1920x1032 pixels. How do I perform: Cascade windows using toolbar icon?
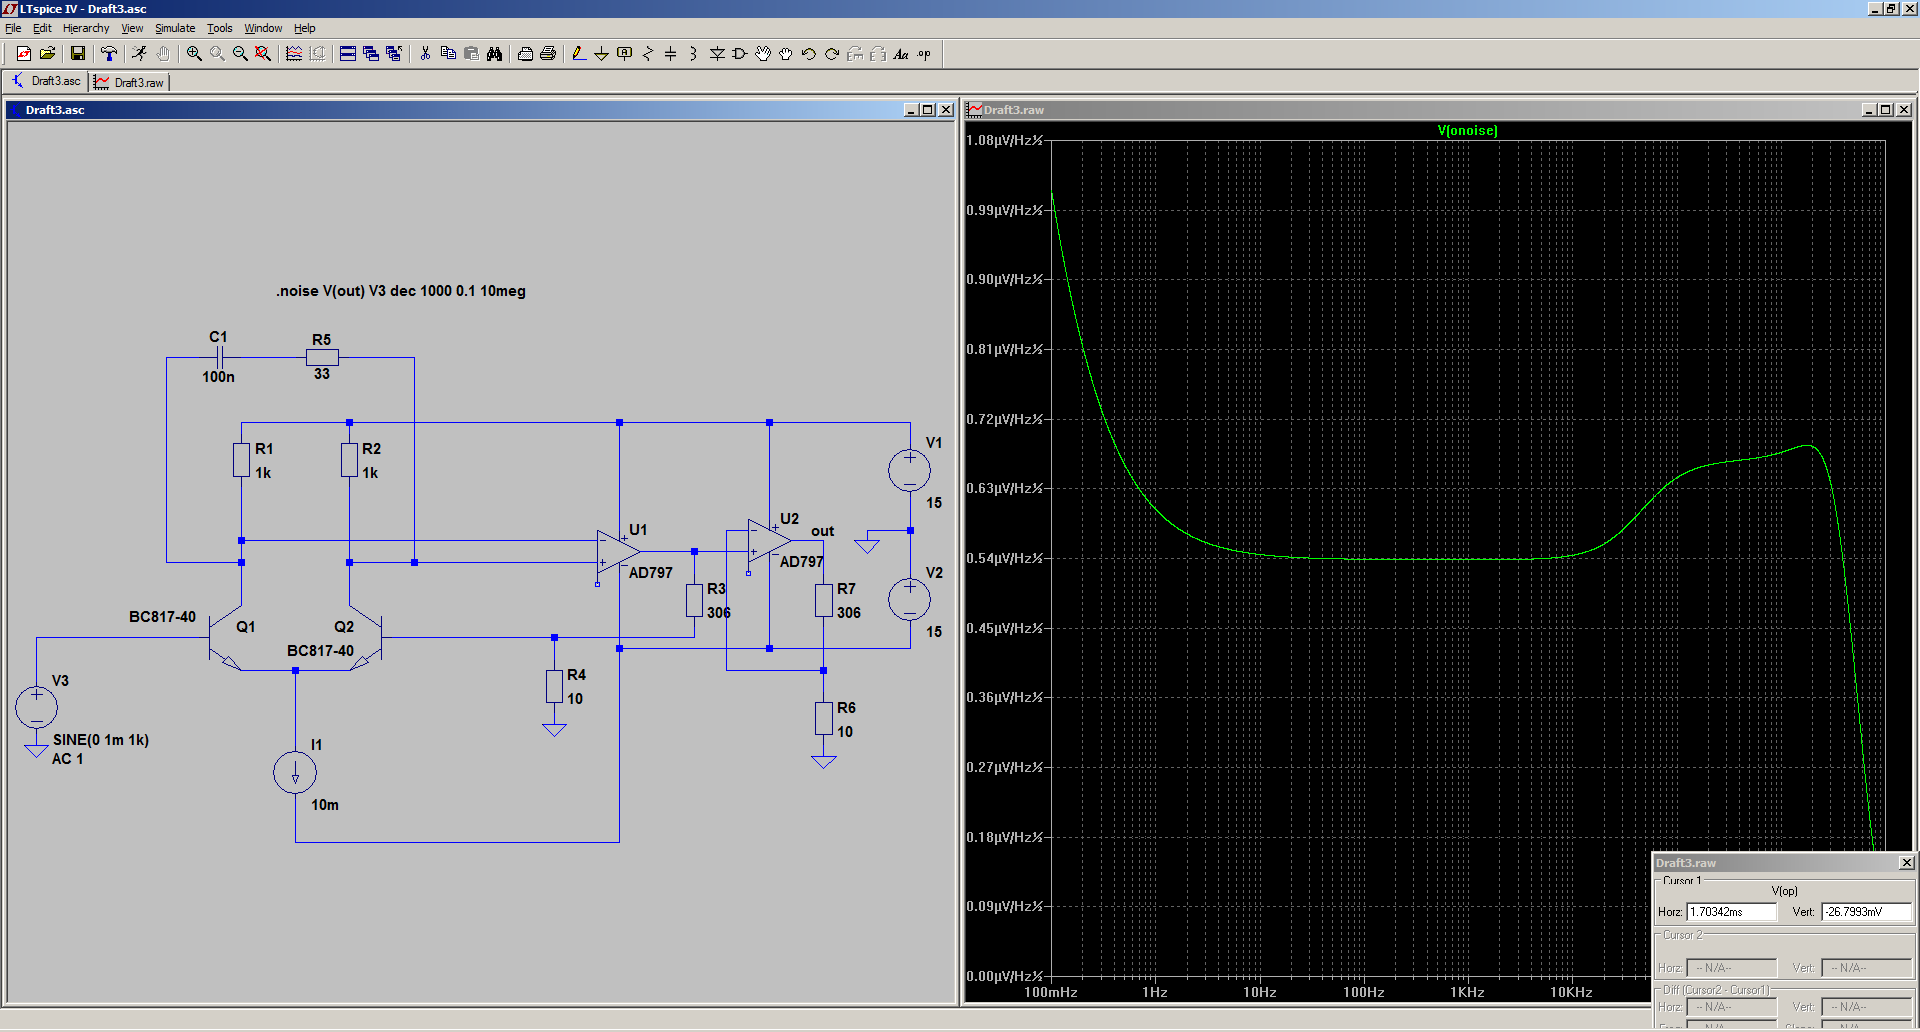(x=371, y=54)
